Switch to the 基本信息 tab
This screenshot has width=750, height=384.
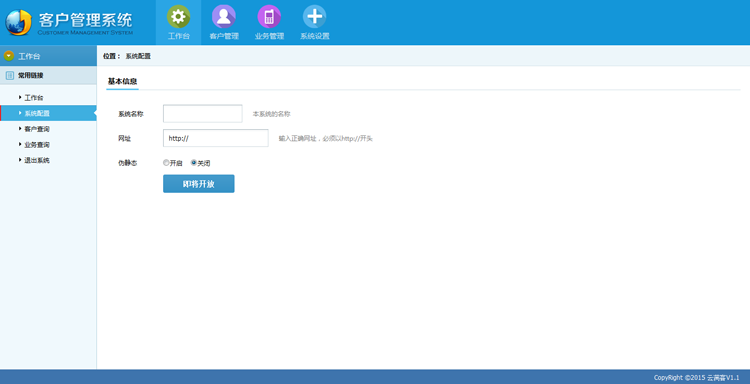[x=122, y=82]
